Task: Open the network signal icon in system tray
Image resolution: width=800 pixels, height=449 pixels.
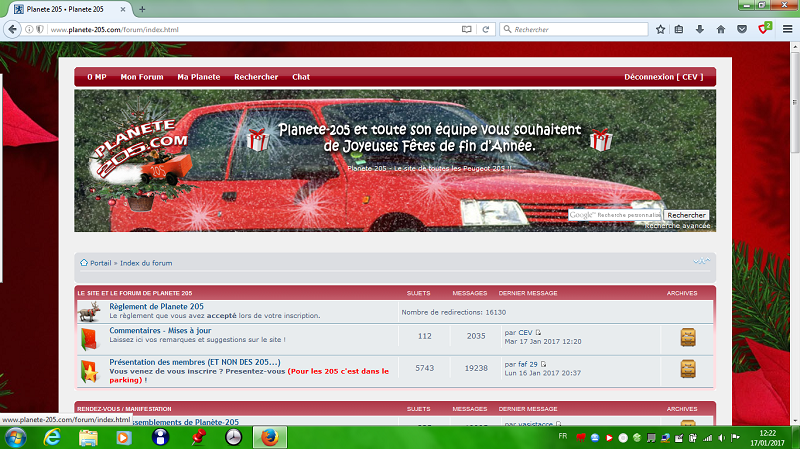Action: coord(707,438)
